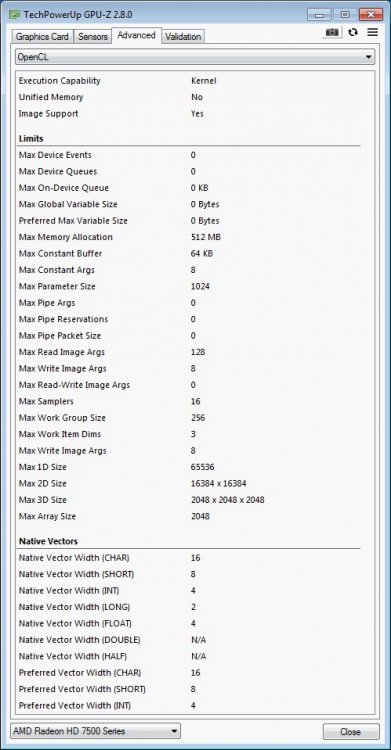The image size is (391, 750).
Task: Click the Kernel execution capability value
Action: click(203, 81)
